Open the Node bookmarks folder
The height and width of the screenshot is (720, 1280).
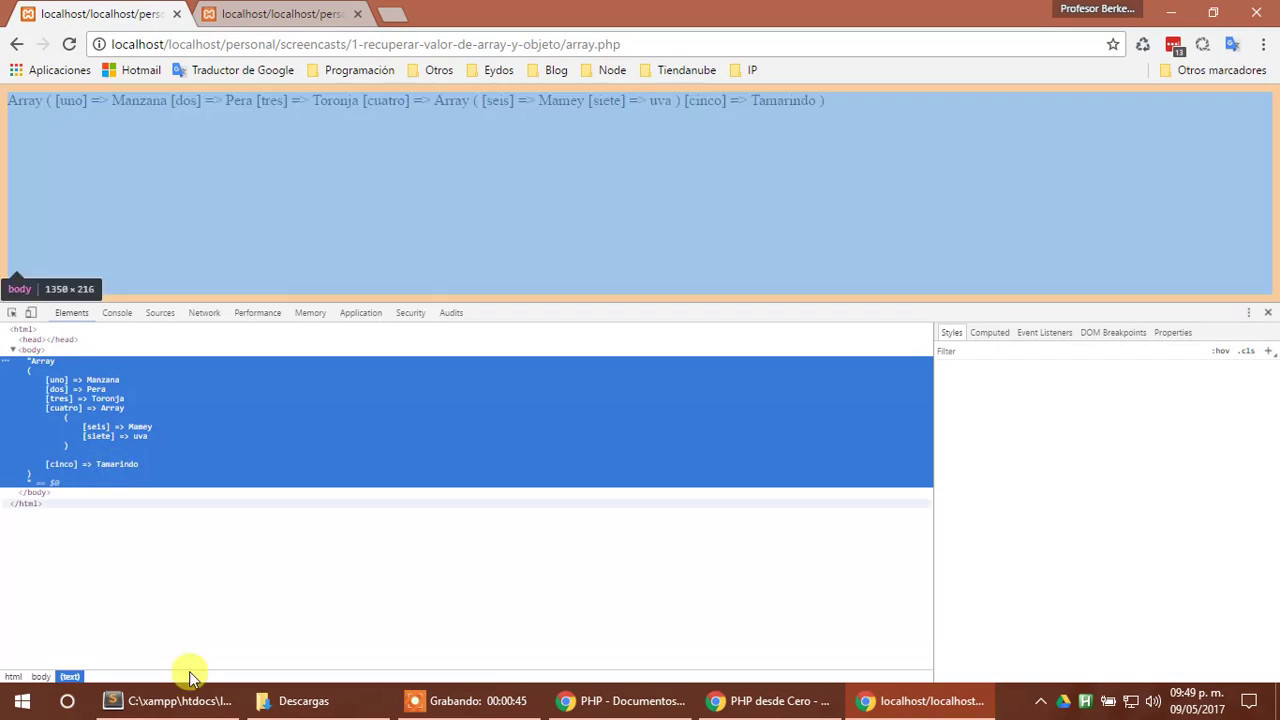tap(603, 70)
